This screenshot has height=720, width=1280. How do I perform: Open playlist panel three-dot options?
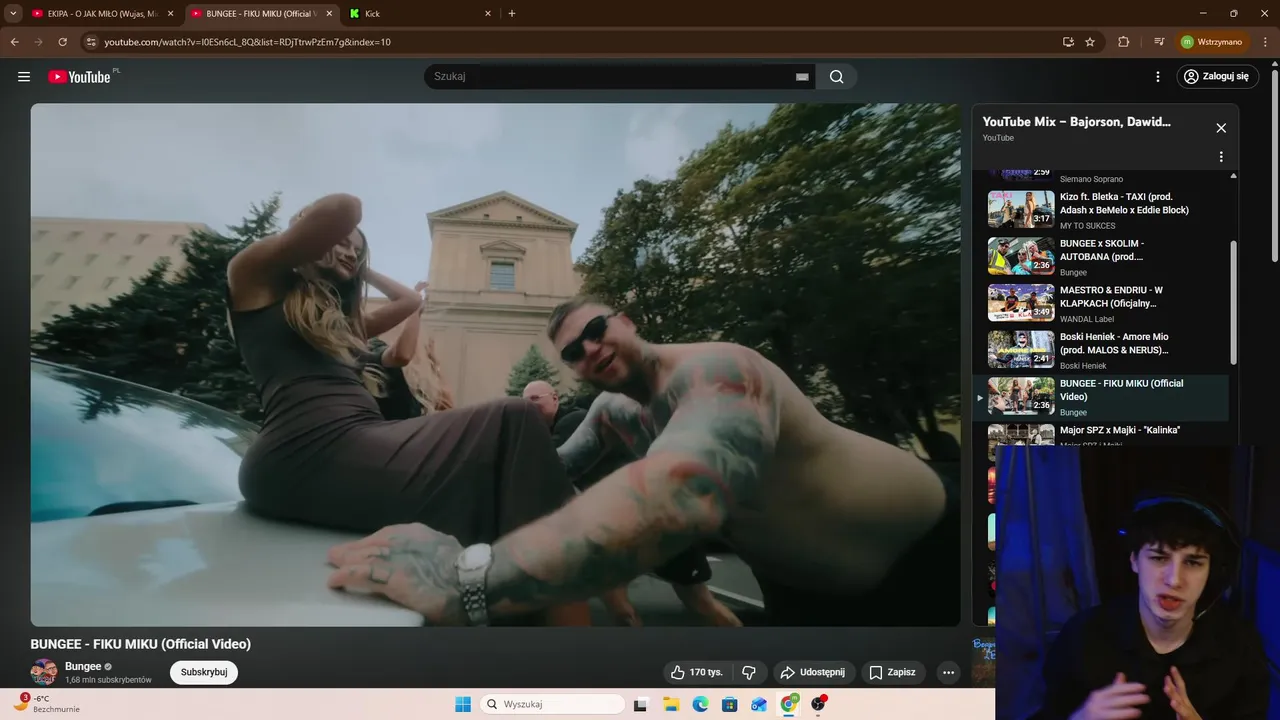1221,157
